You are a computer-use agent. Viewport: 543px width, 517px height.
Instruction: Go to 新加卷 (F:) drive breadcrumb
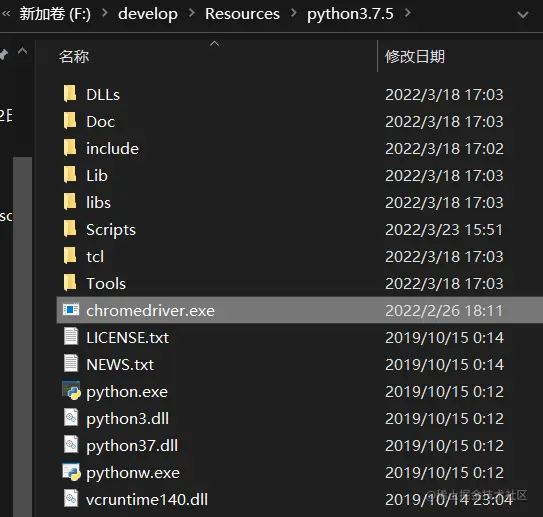(55, 14)
